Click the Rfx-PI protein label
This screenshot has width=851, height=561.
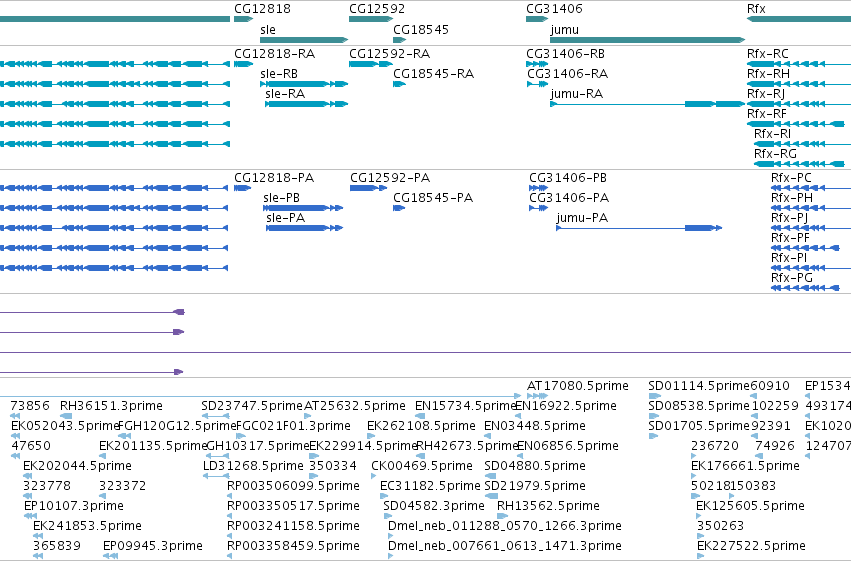(789, 258)
